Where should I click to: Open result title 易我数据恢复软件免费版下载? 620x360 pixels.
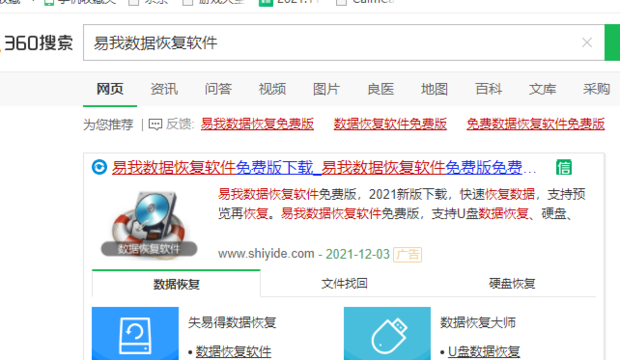(x=213, y=168)
